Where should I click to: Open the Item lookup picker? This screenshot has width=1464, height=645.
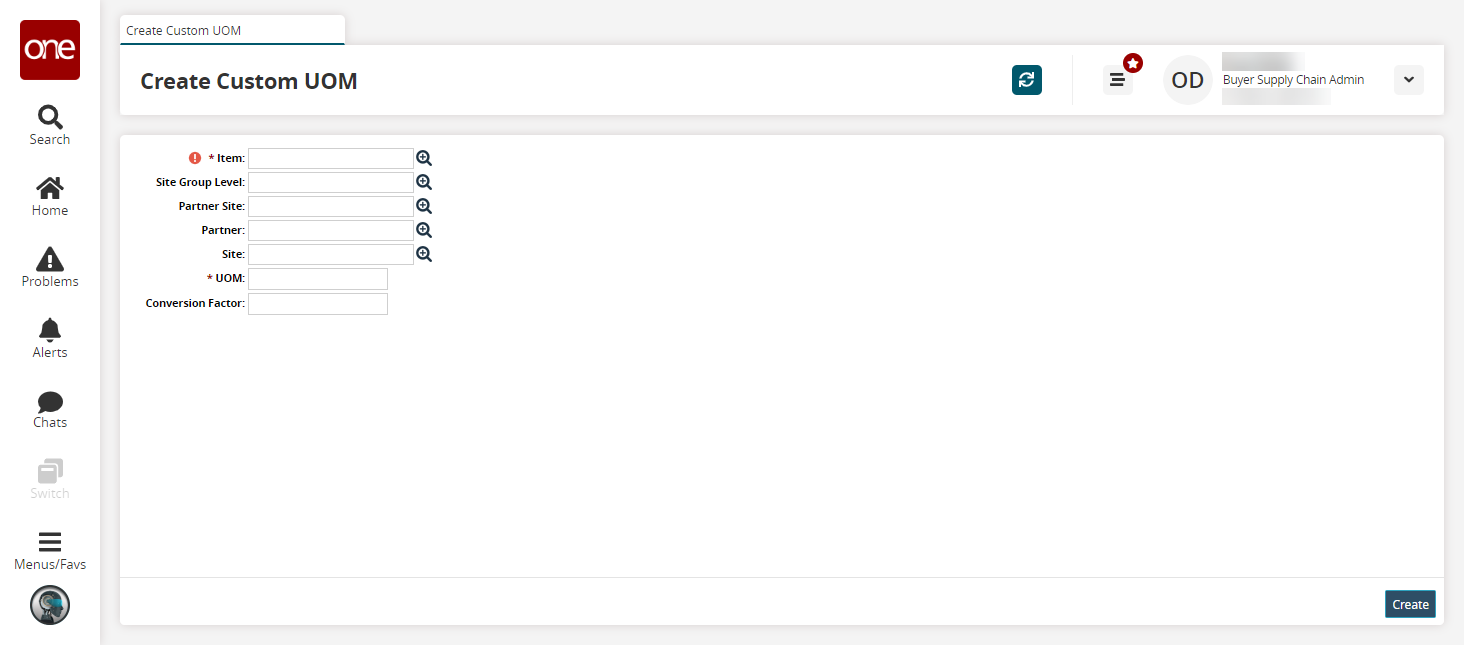click(424, 158)
